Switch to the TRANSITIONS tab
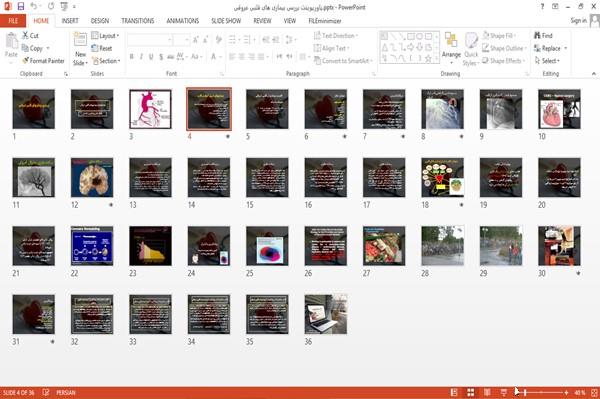 tap(138, 21)
